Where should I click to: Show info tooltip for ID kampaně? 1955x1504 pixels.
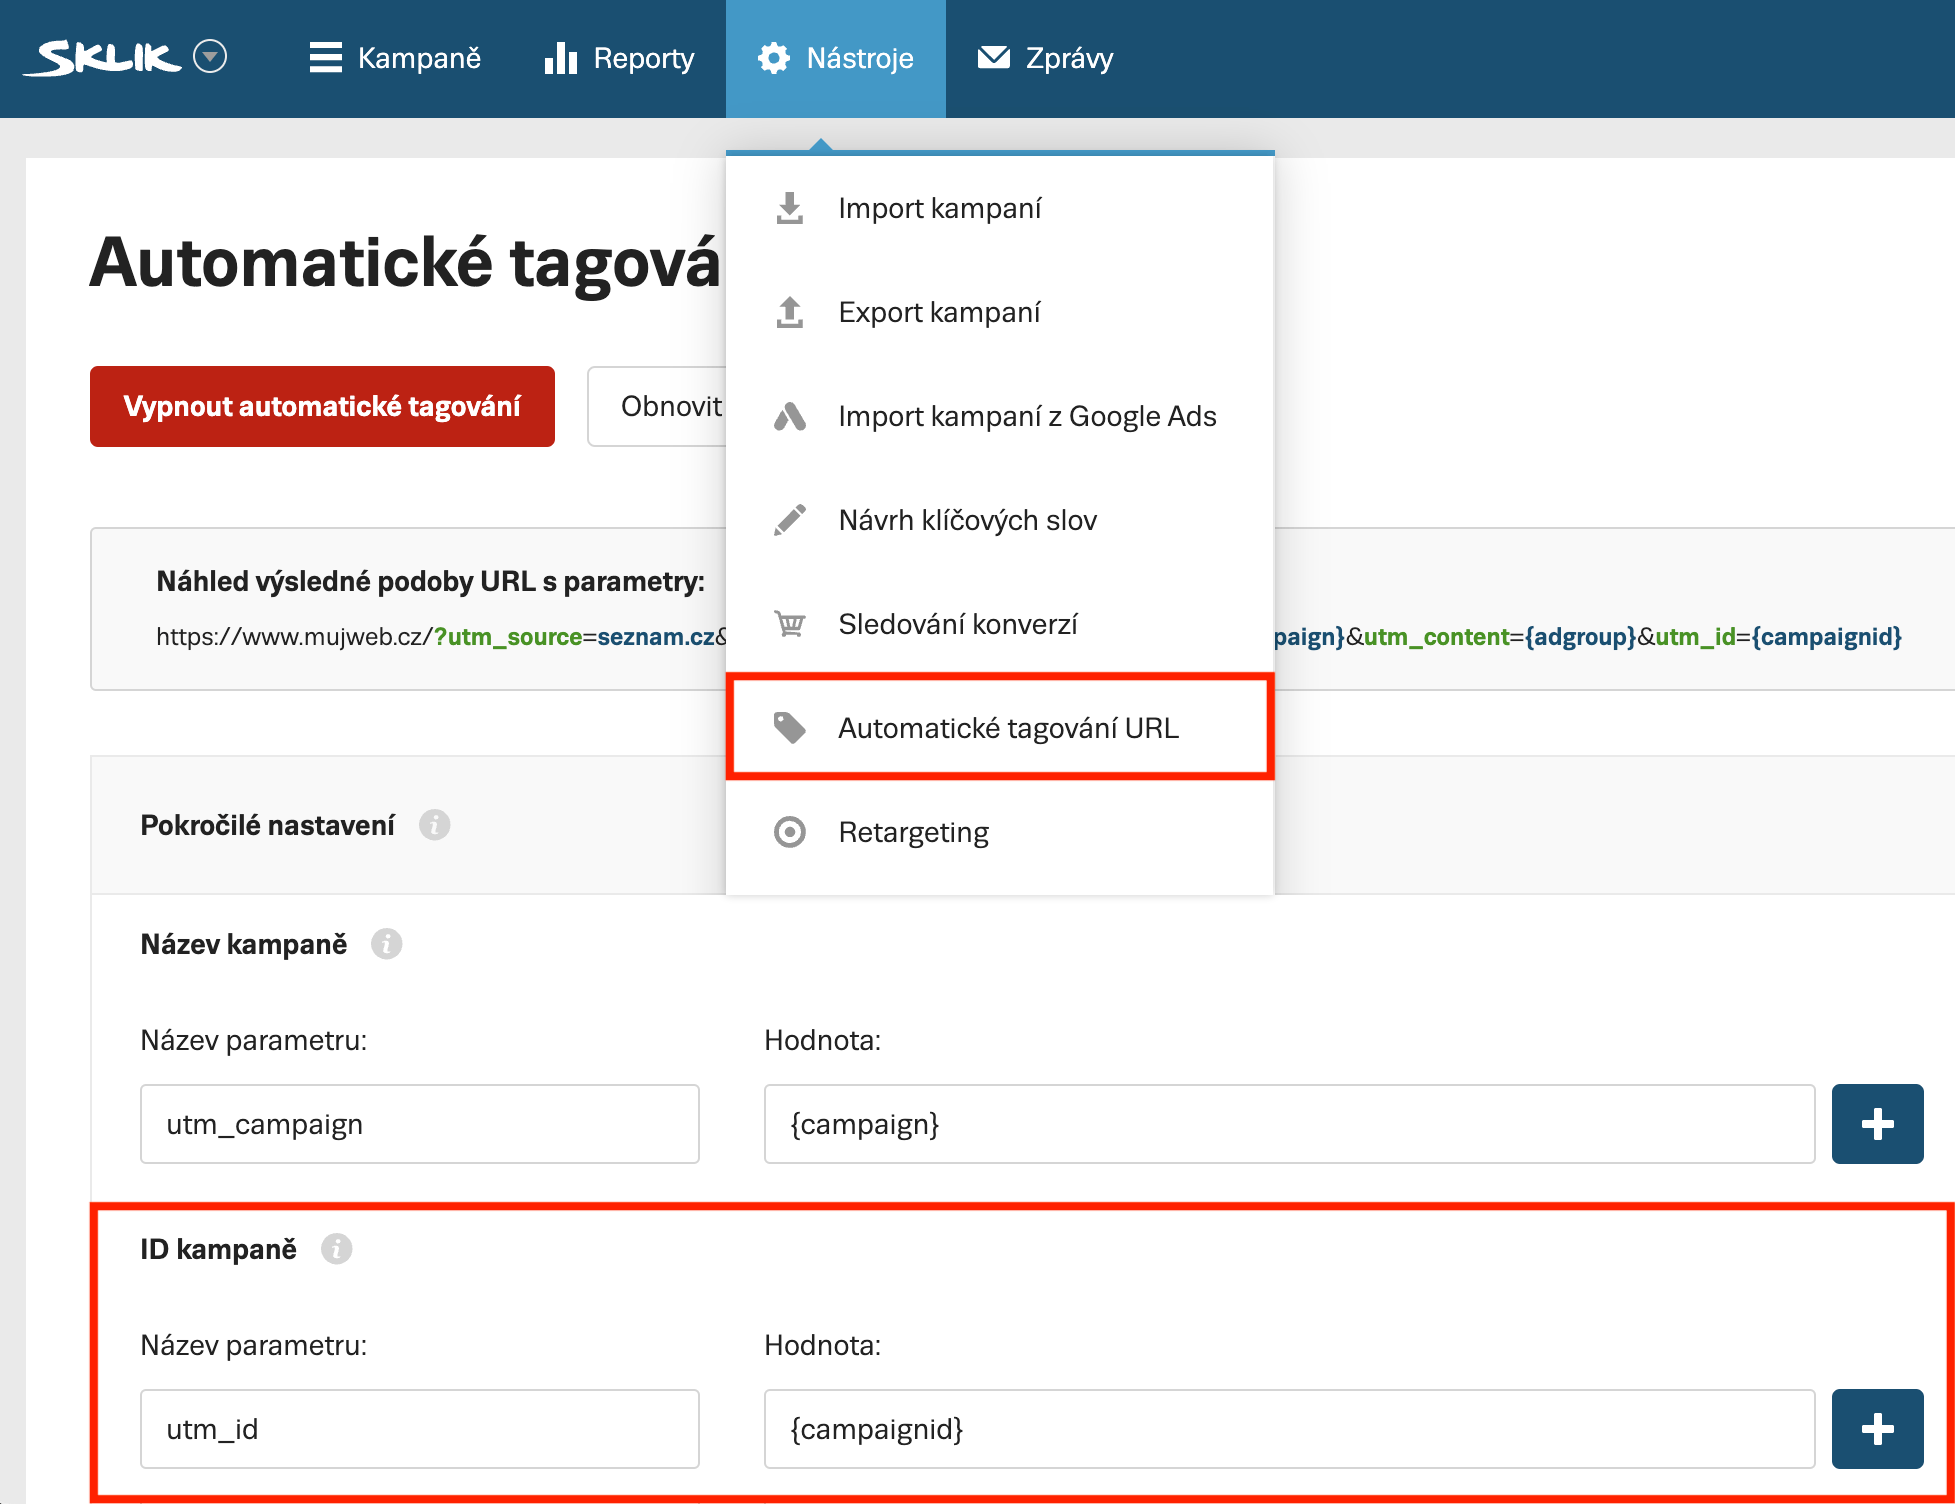pos(336,1249)
